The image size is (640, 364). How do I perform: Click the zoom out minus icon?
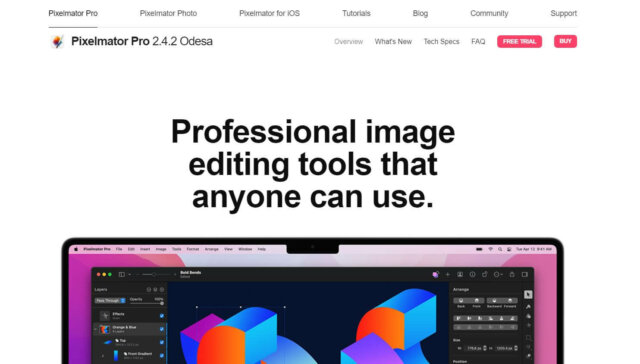[138, 275]
